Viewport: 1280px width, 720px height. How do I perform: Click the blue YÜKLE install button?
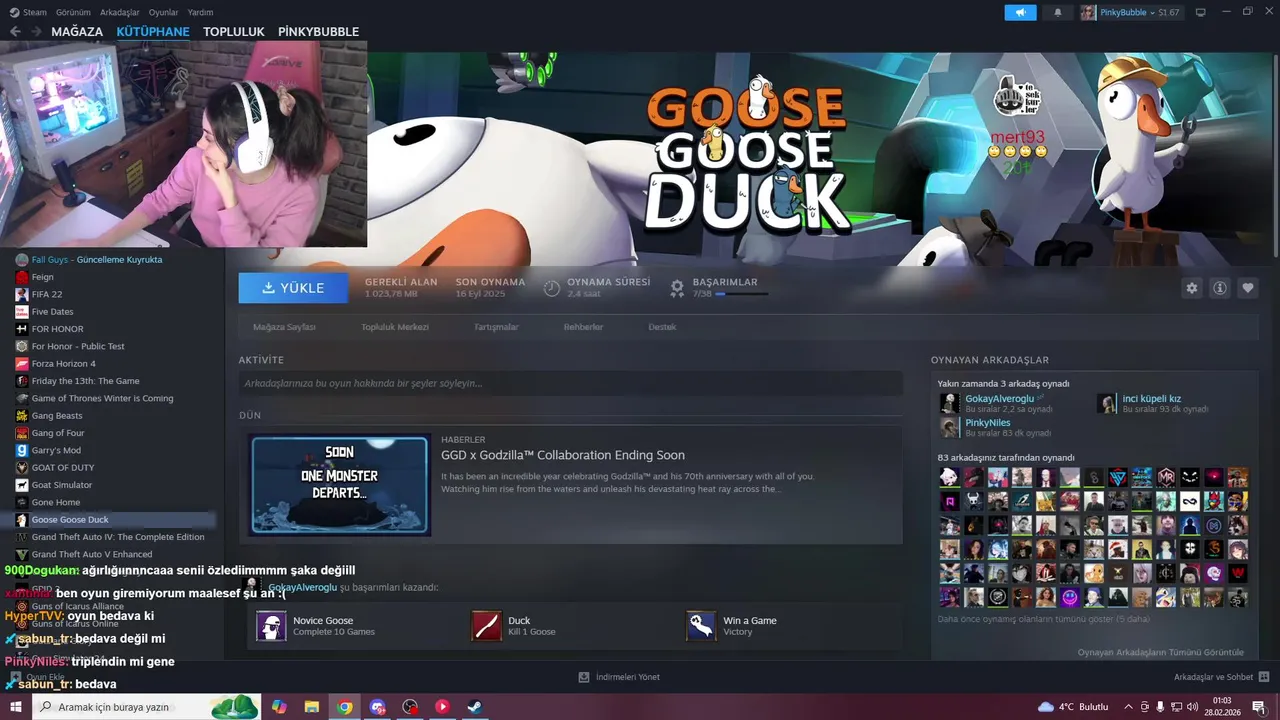tap(293, 288)
